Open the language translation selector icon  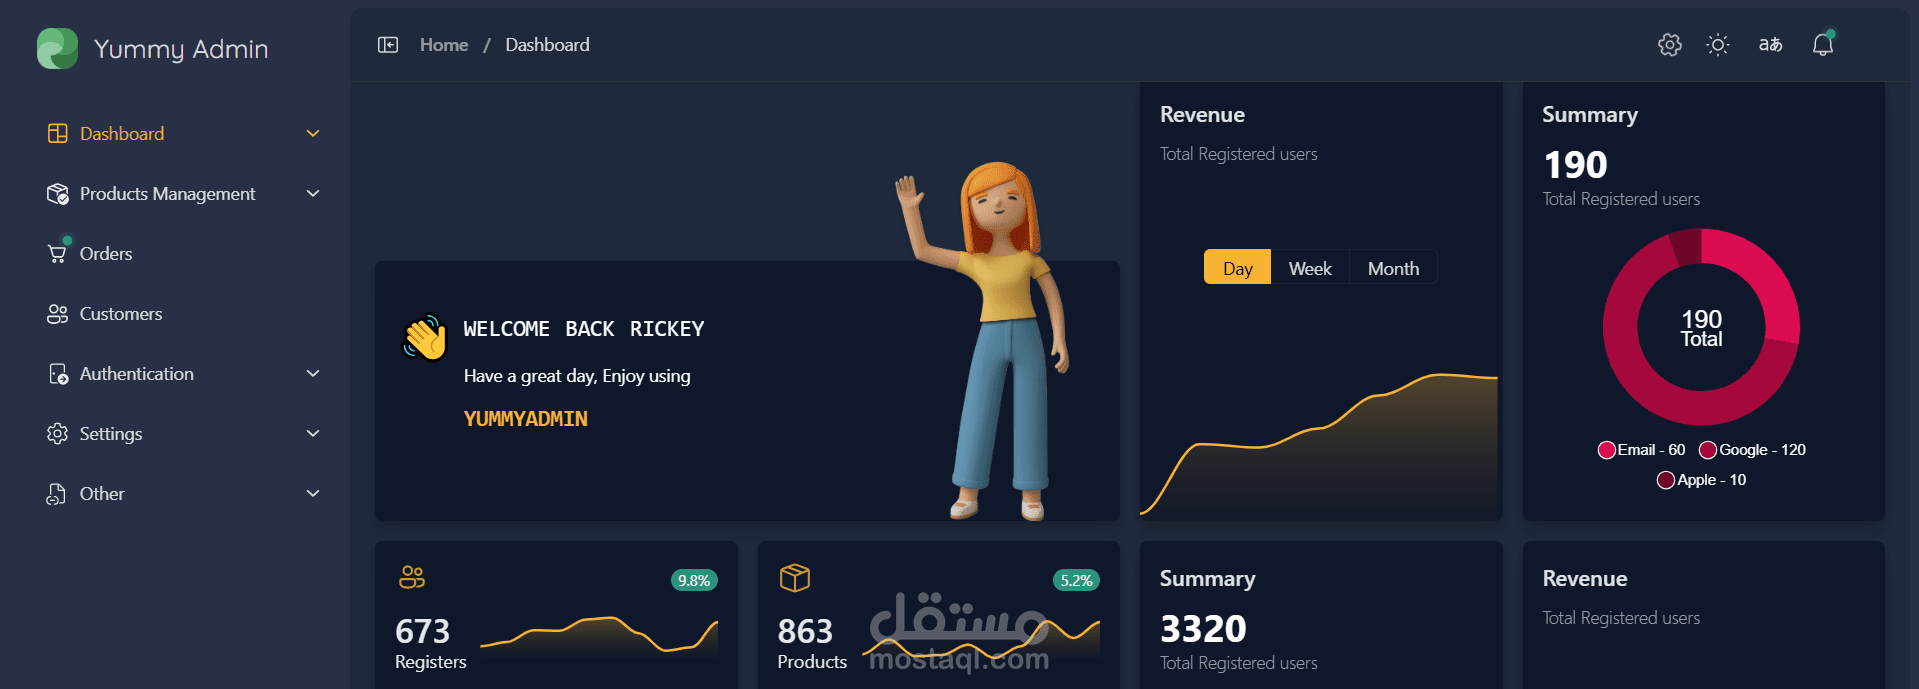tap(1770, 45)
